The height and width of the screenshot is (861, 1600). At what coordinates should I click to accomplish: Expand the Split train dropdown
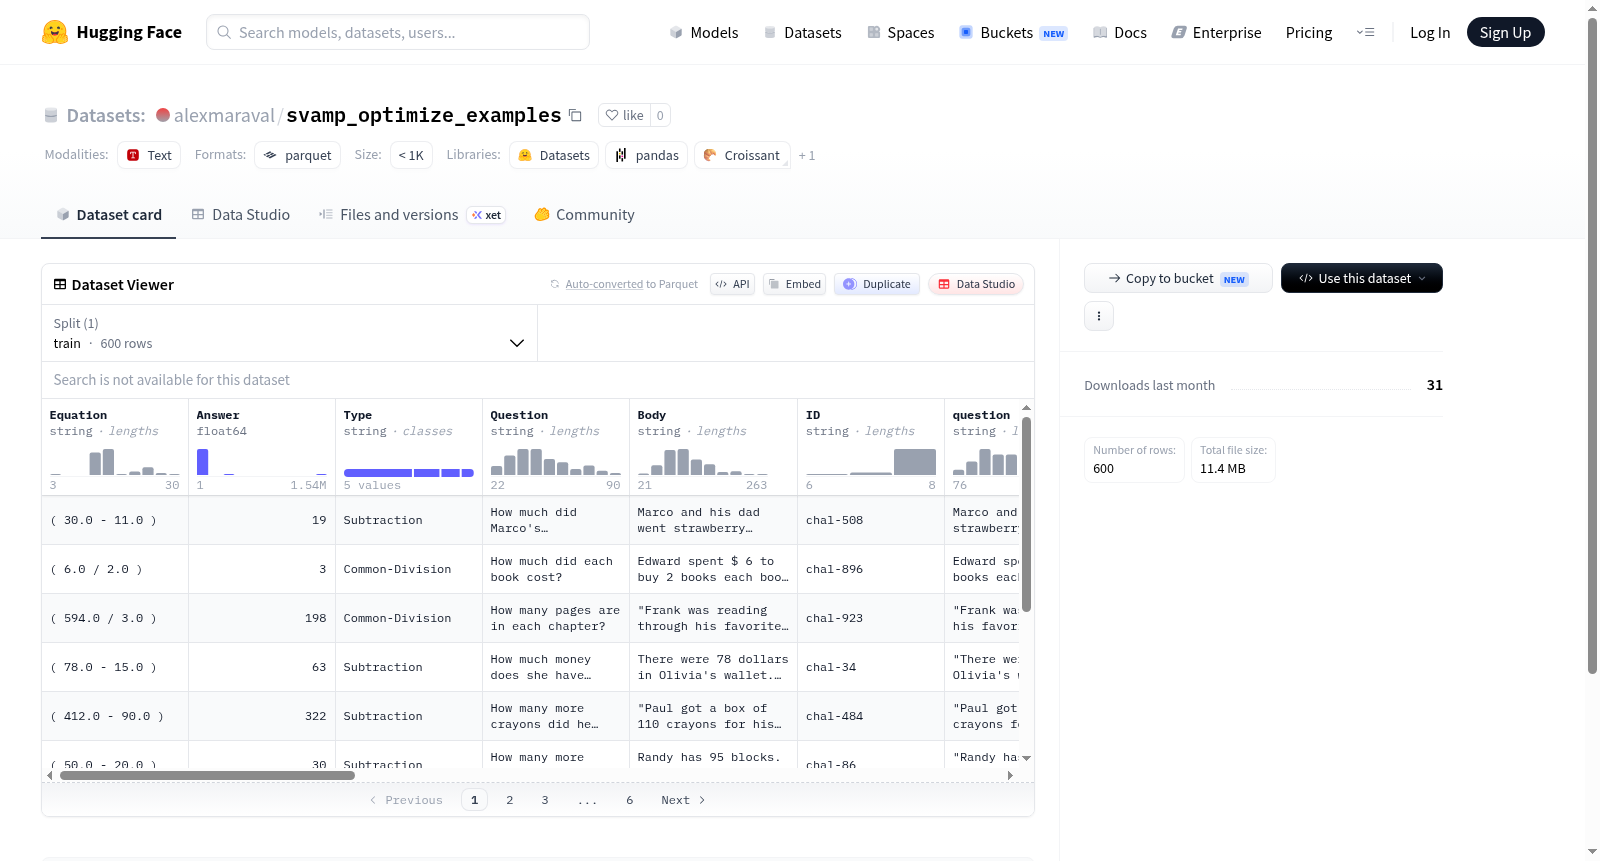(x=290, y=333)
